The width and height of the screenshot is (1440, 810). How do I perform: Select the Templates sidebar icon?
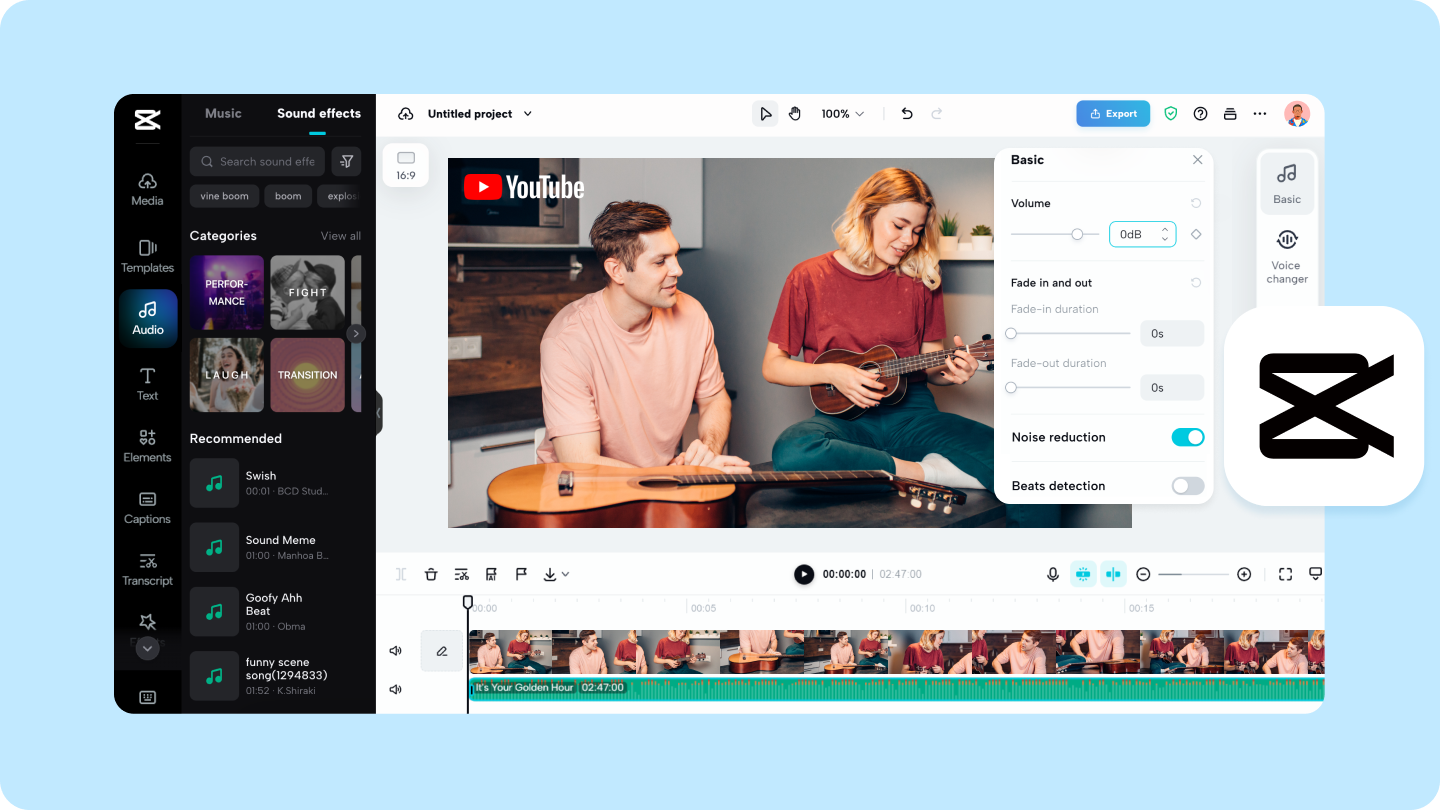point(147,256)
